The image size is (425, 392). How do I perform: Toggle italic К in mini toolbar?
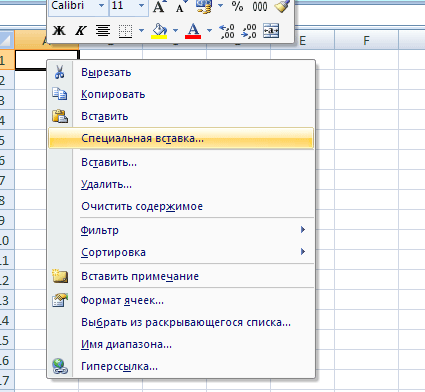80,31
